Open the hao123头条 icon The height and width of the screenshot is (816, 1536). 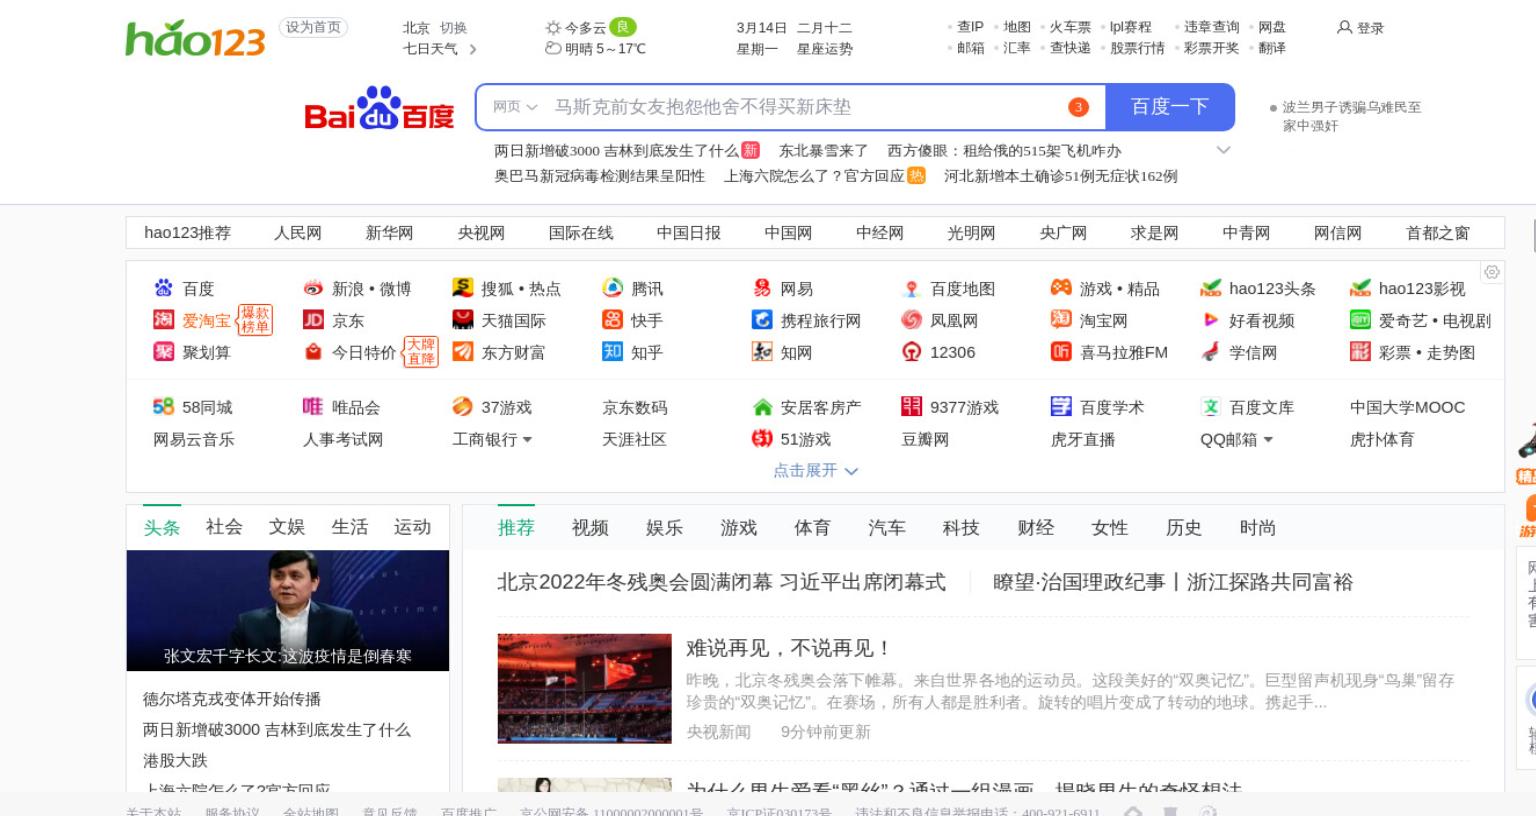coord(1210,288)
